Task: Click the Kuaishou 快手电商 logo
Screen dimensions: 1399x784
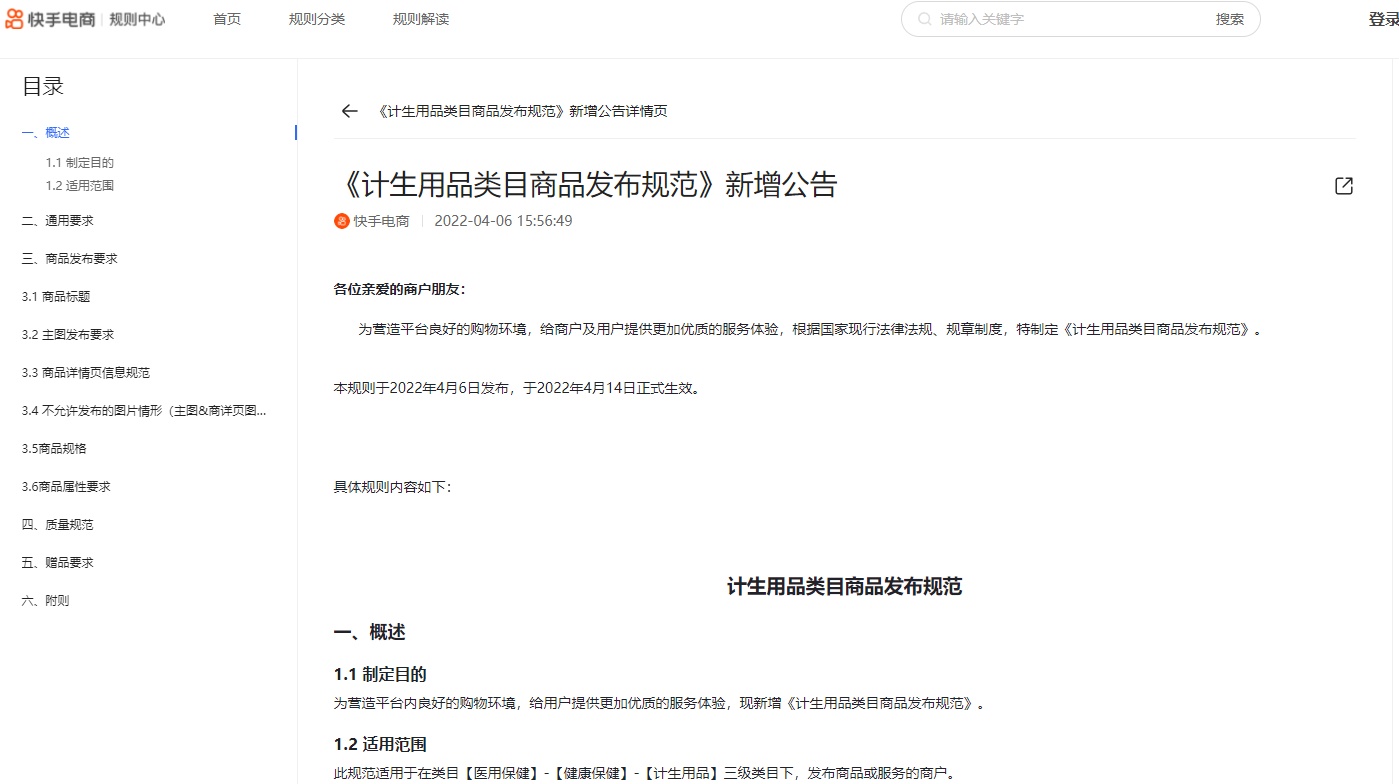Action: [50, 19]
